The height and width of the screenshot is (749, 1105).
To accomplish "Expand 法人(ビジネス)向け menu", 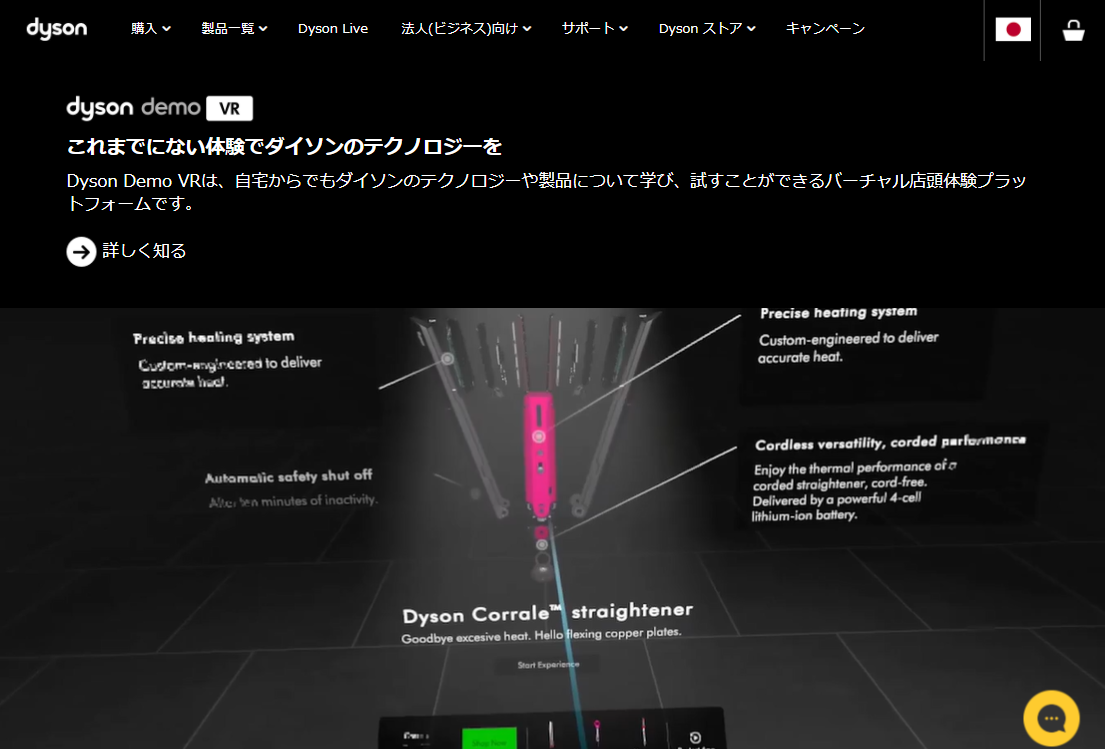I will [x=466, y=29].
